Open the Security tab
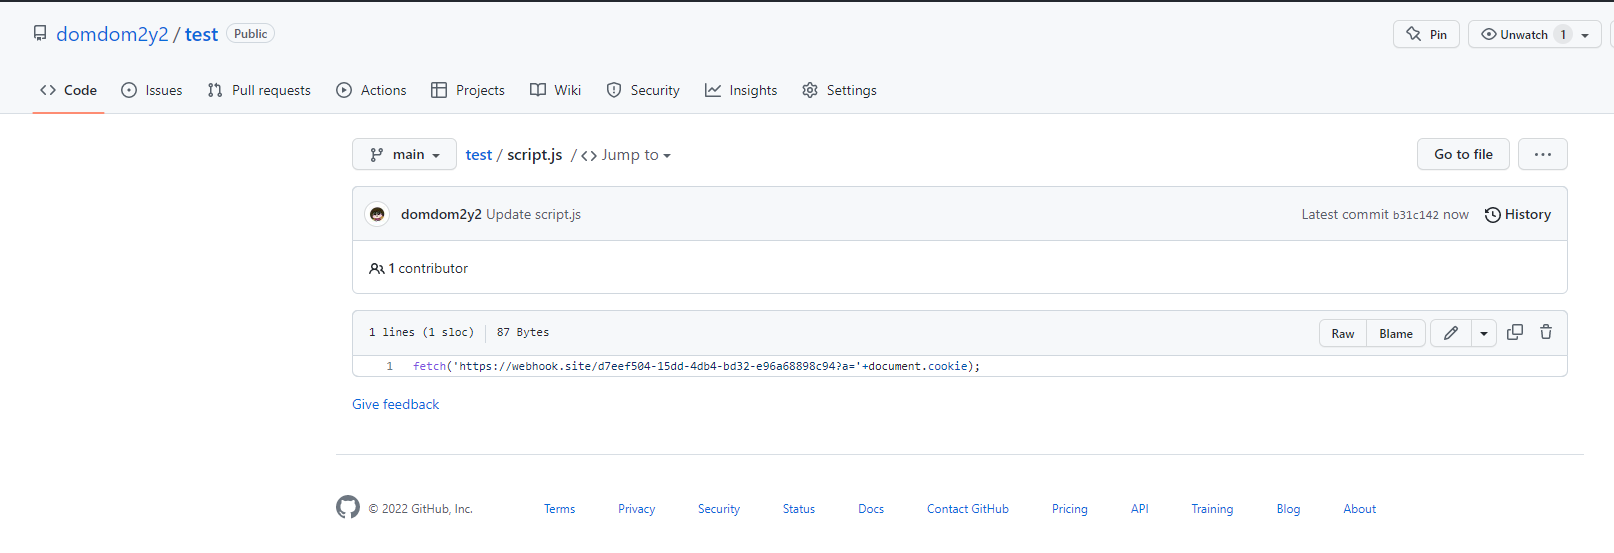 pos(643,90)
